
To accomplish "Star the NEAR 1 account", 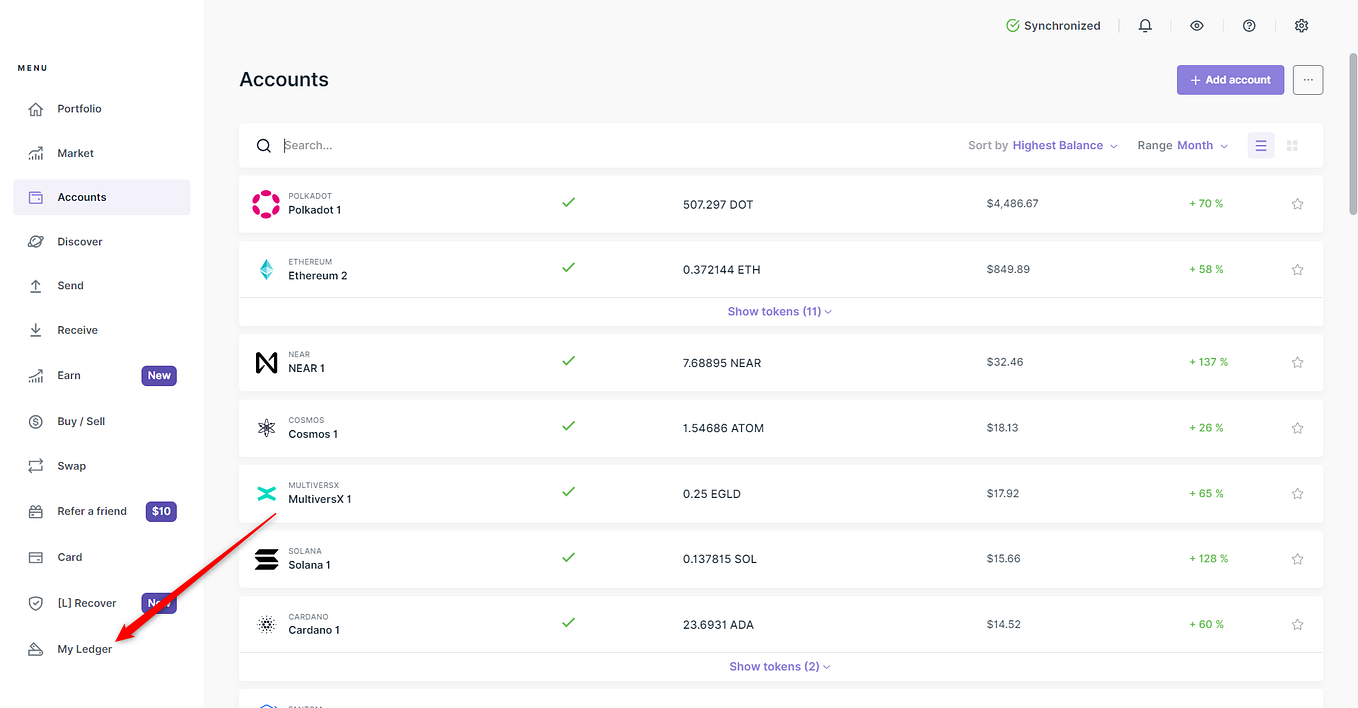I will click(1297, 362).
